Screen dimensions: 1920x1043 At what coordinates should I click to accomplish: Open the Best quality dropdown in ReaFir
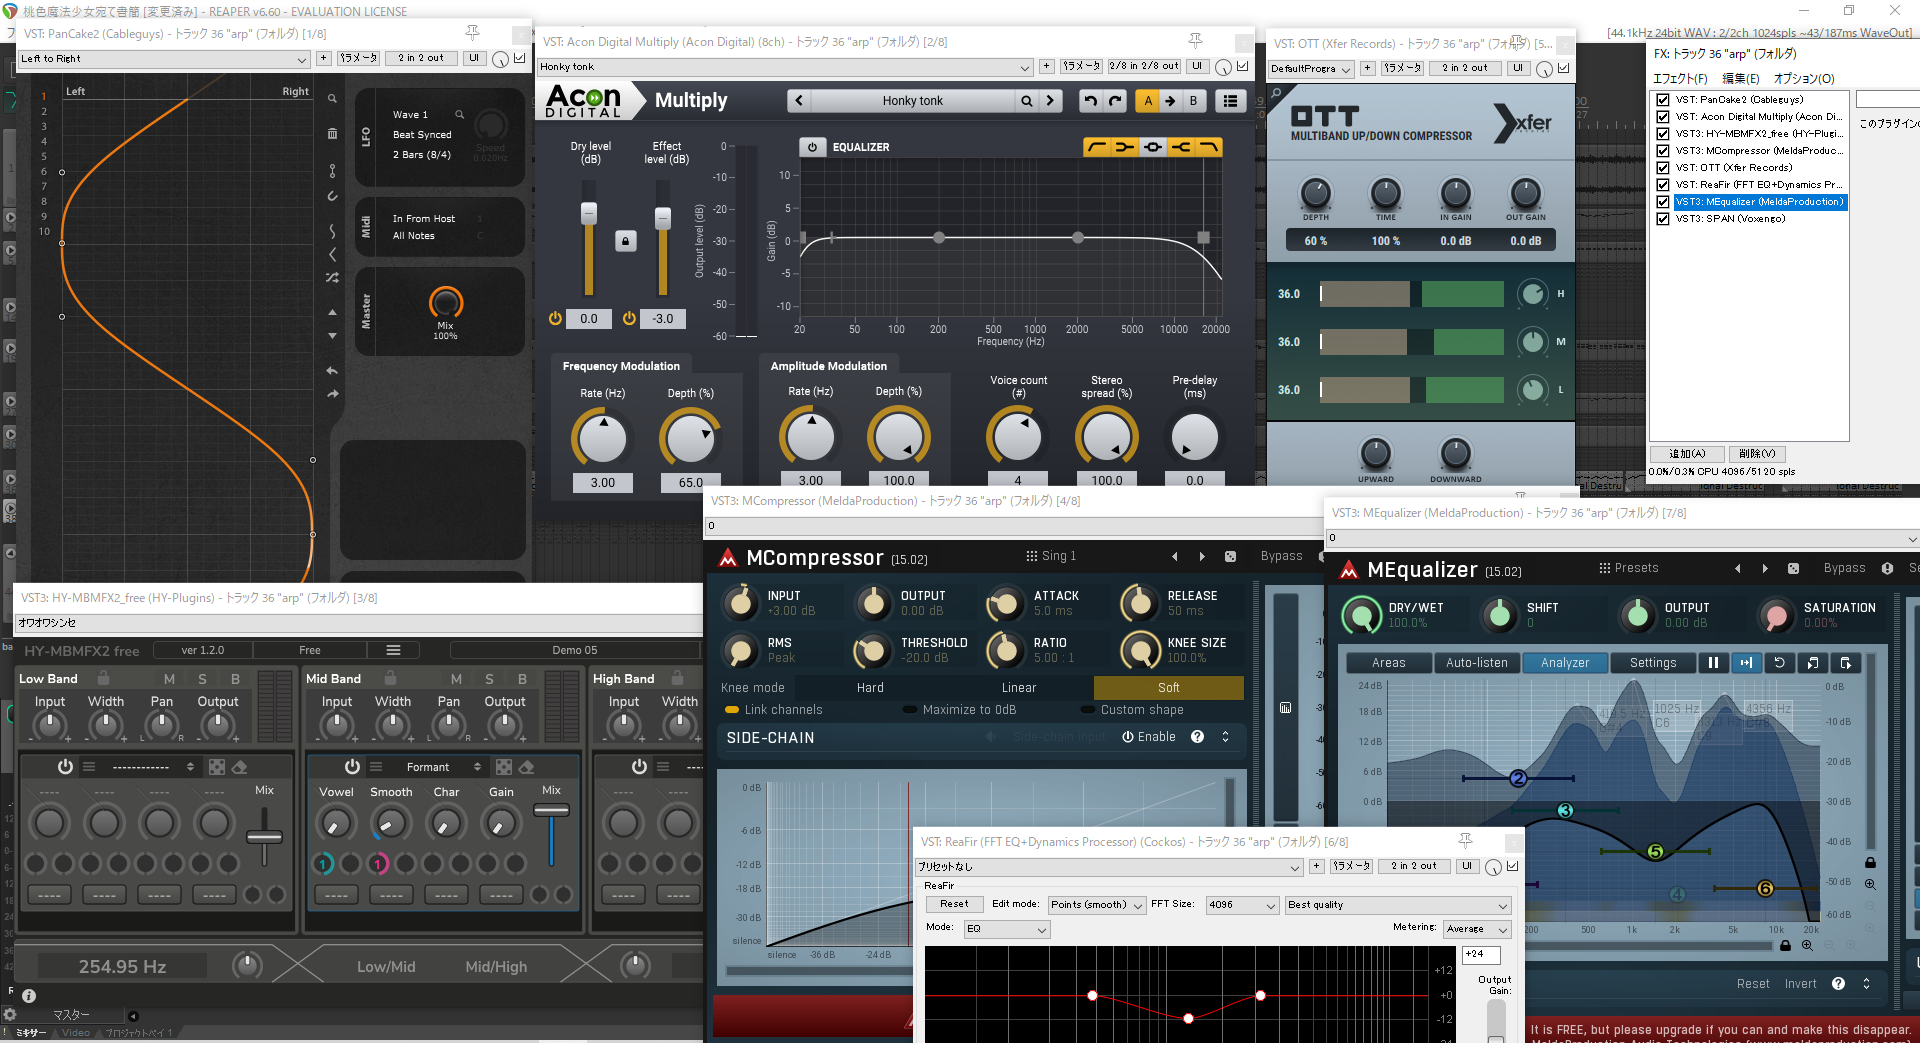pyautogui.click(x=1398, y=905)
